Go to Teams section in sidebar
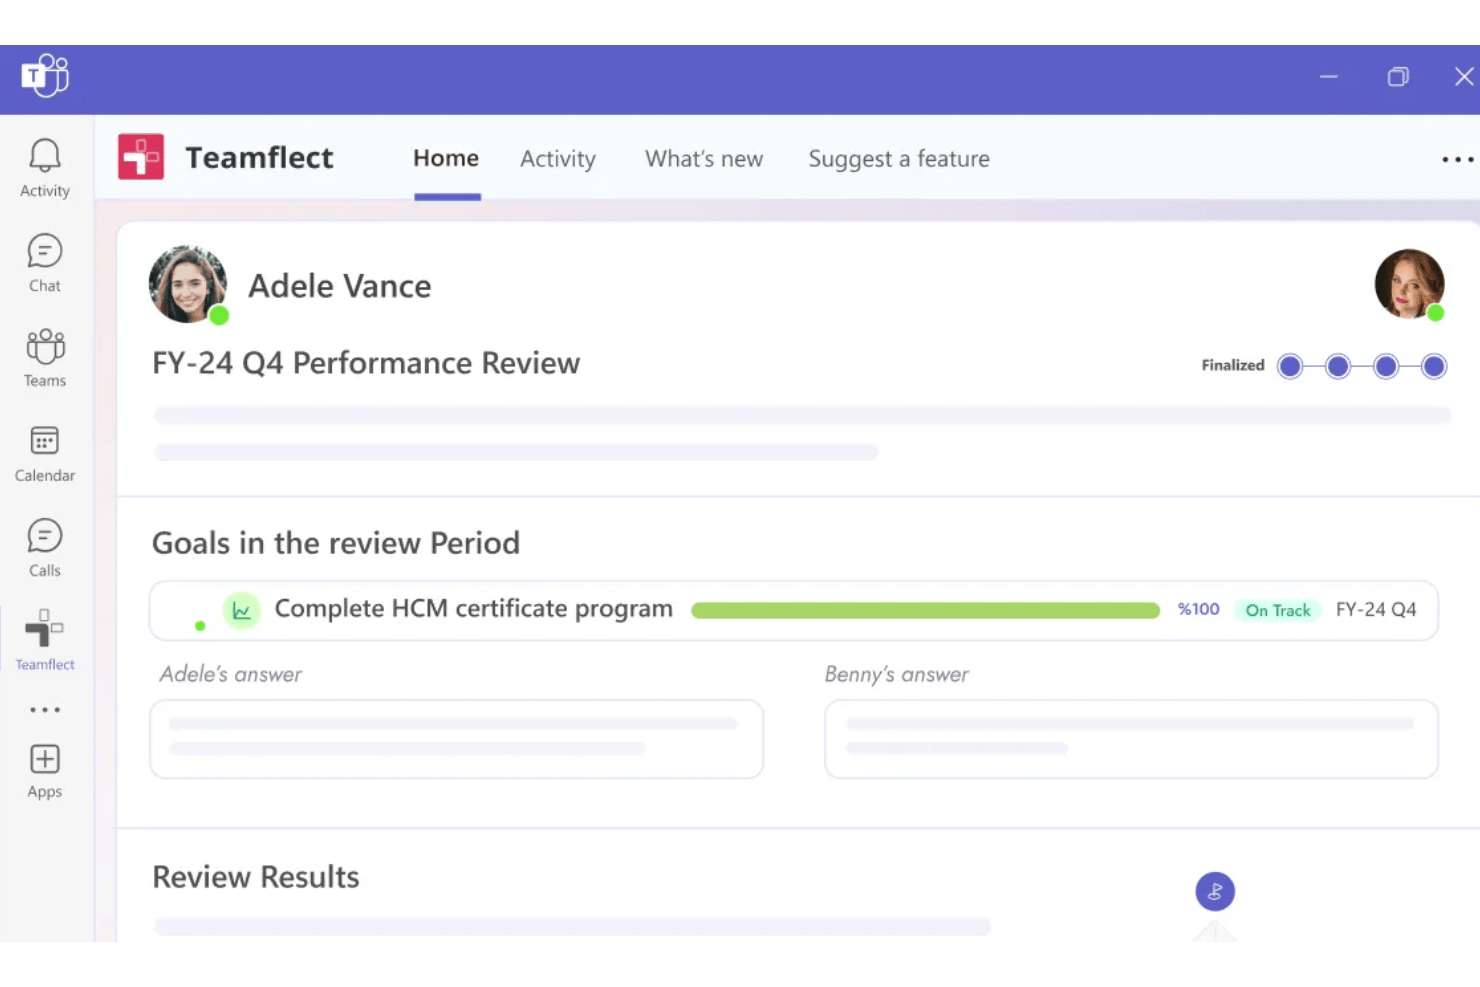Viewport: 1480px width, 987px height. [45, 358]
